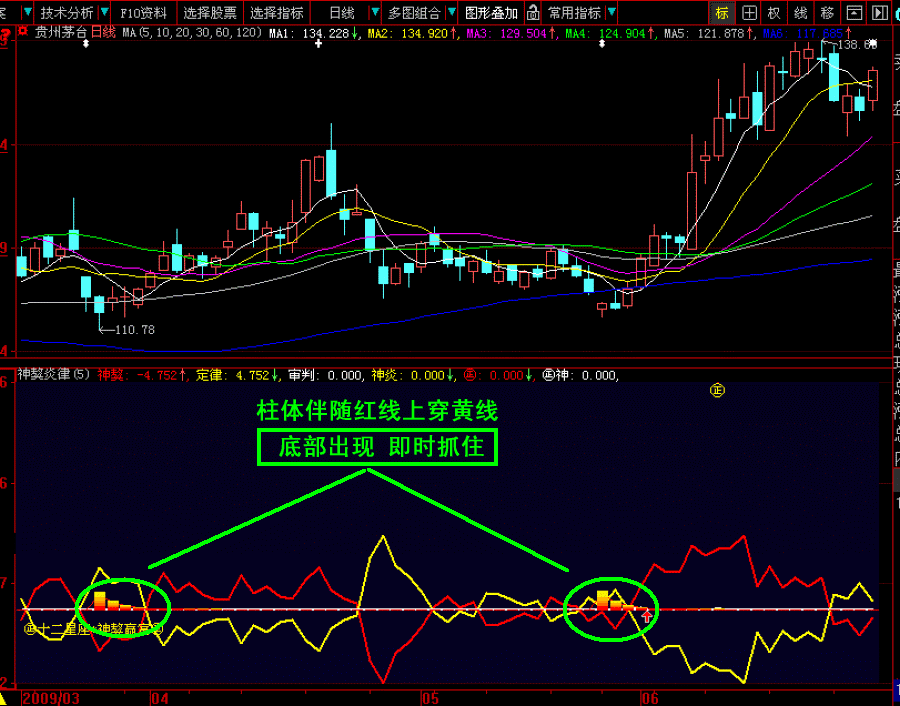
Task: Click the ㊣神: 0.000 value
Action: 580,375
